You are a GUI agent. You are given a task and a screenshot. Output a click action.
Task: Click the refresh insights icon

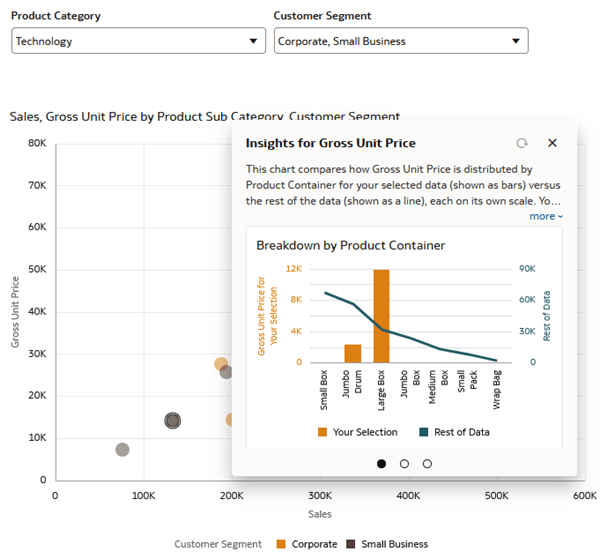(522, 143)
